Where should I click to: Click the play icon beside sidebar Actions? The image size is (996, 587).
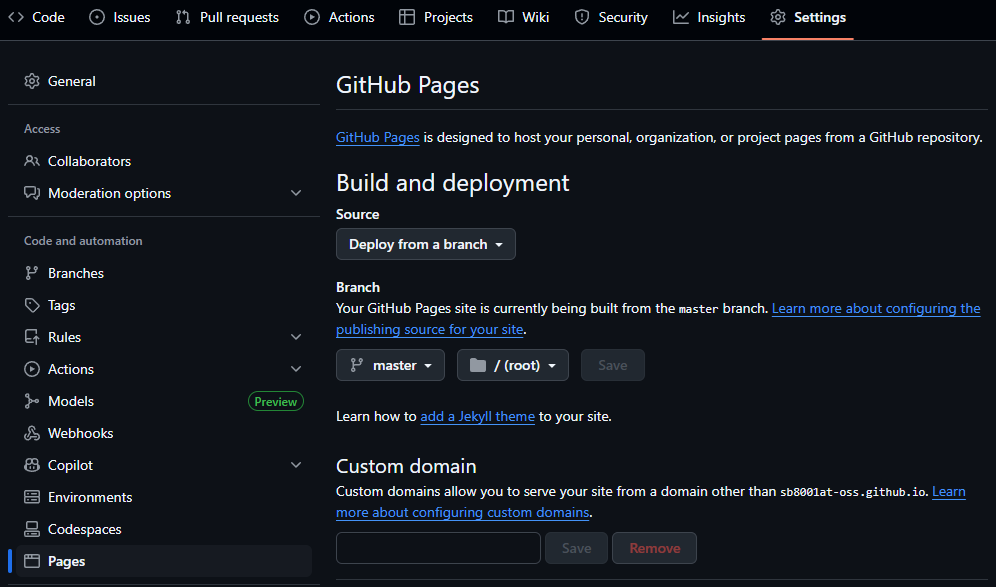(32, 369)
